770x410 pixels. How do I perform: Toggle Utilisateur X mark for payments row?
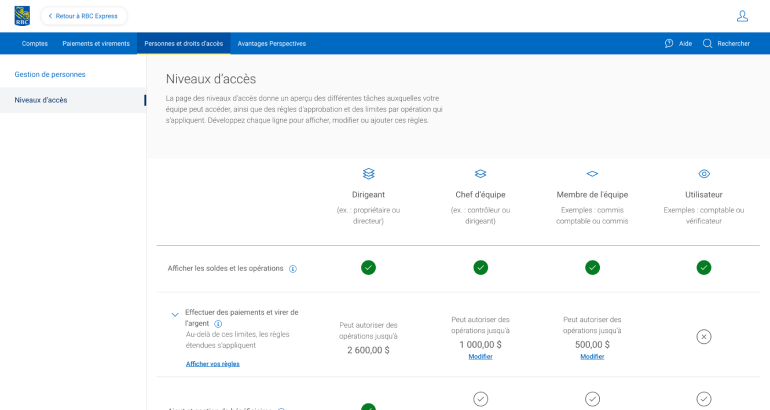click(704, 337)
